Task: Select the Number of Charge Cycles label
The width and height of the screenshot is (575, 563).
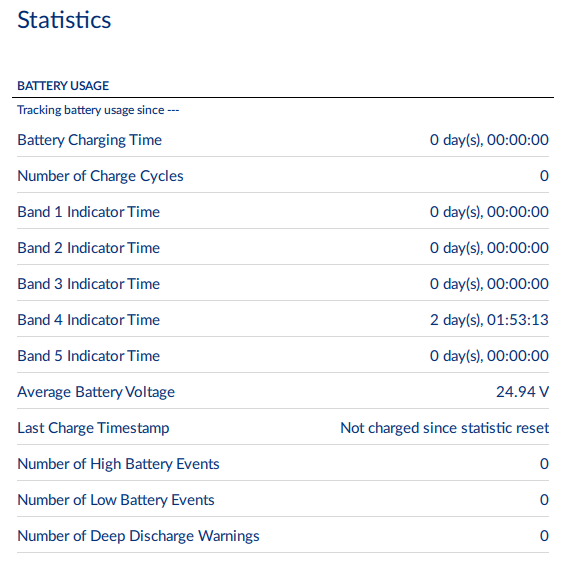Action: point(100,176)
